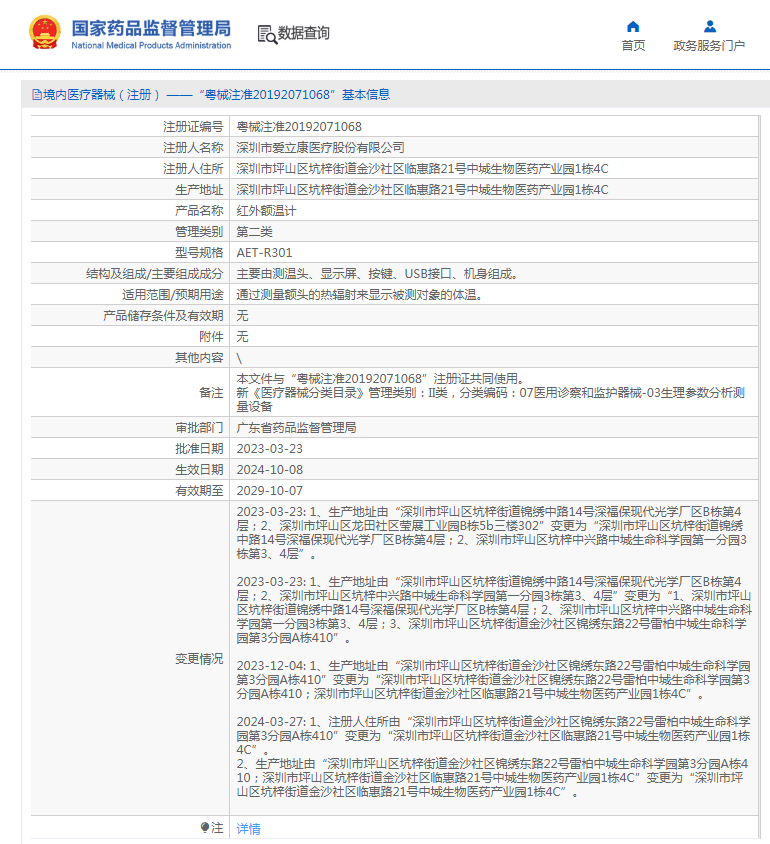Open 政务服务门户 user icon
This screenshot has width=770, height=844.
(x=710, y=26)
